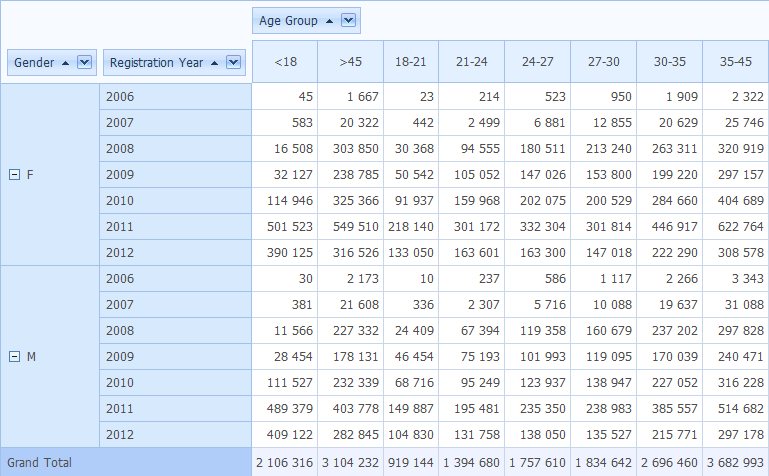Select the 2012 row header under F
This screenshot has width=769, height=476.
coord(176,252)
